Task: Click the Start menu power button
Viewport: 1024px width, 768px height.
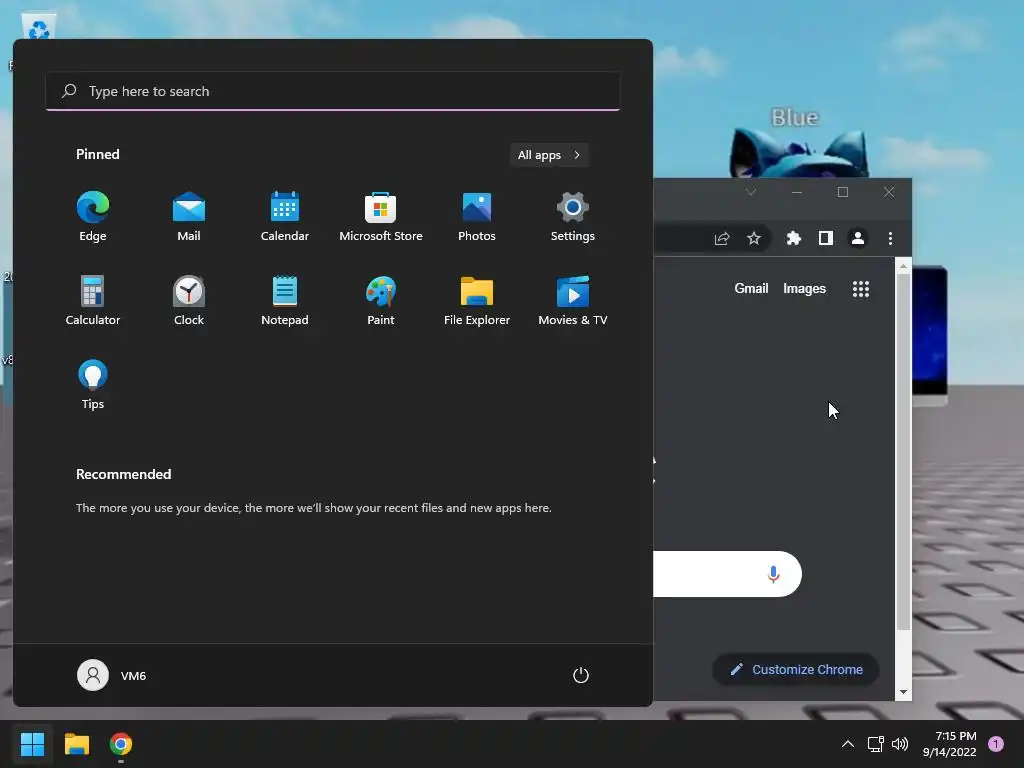Action: 581,675
